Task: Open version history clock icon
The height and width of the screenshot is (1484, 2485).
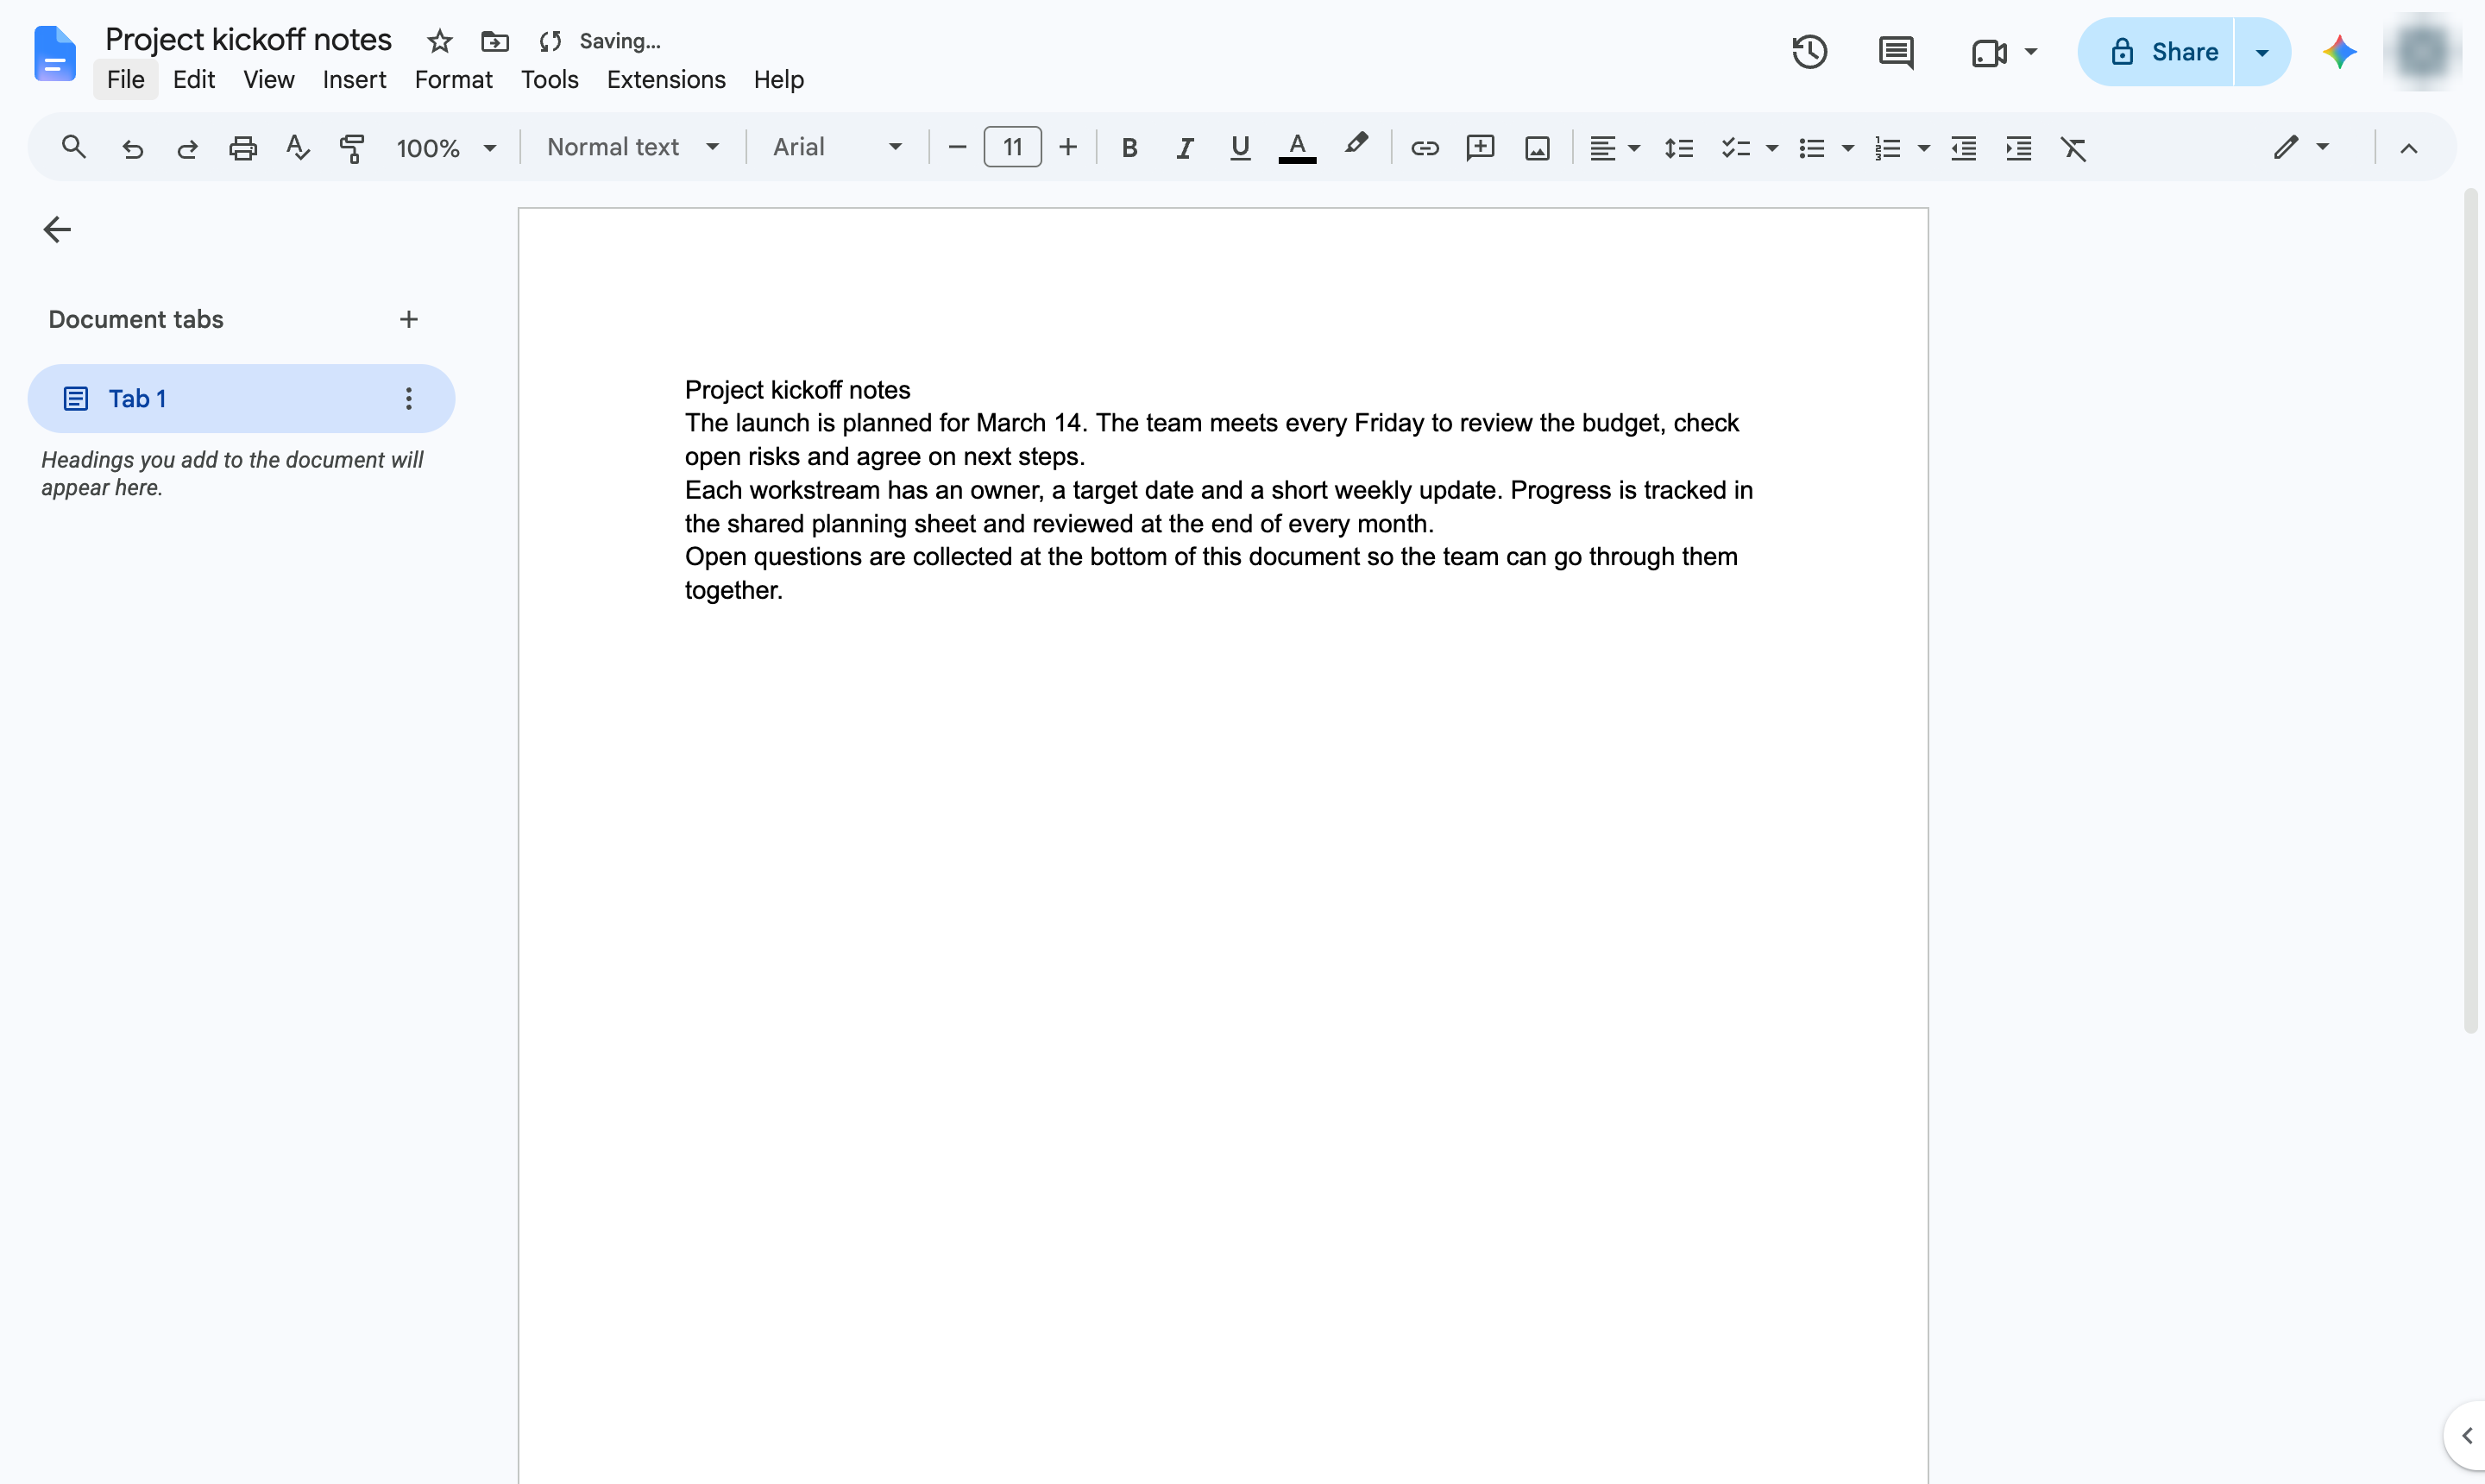Action: pyautogui.click(x=1809, y=52)
